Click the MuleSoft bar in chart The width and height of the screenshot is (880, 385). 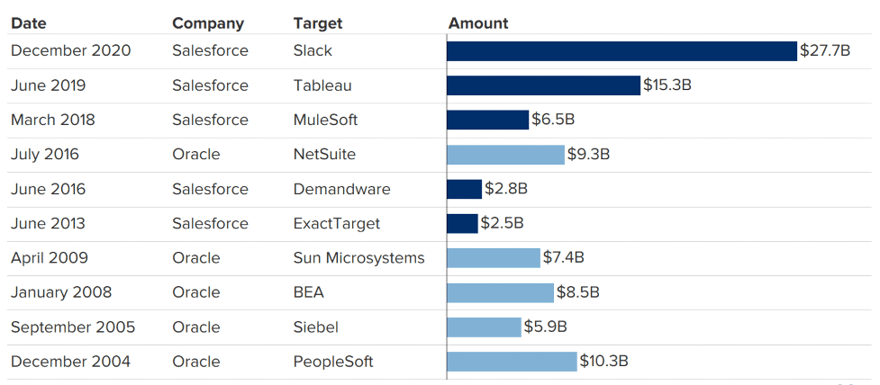pyautogui.click(x=488, y=120)
